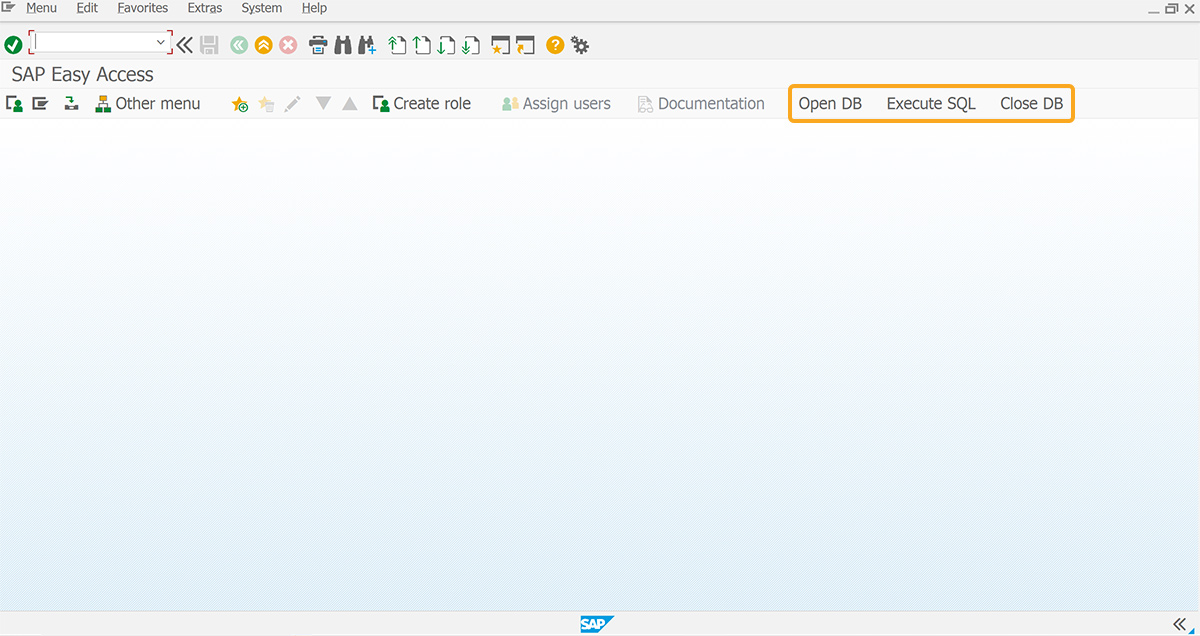
Task: Open the Edit menu
Action: [x=87, y=8]
